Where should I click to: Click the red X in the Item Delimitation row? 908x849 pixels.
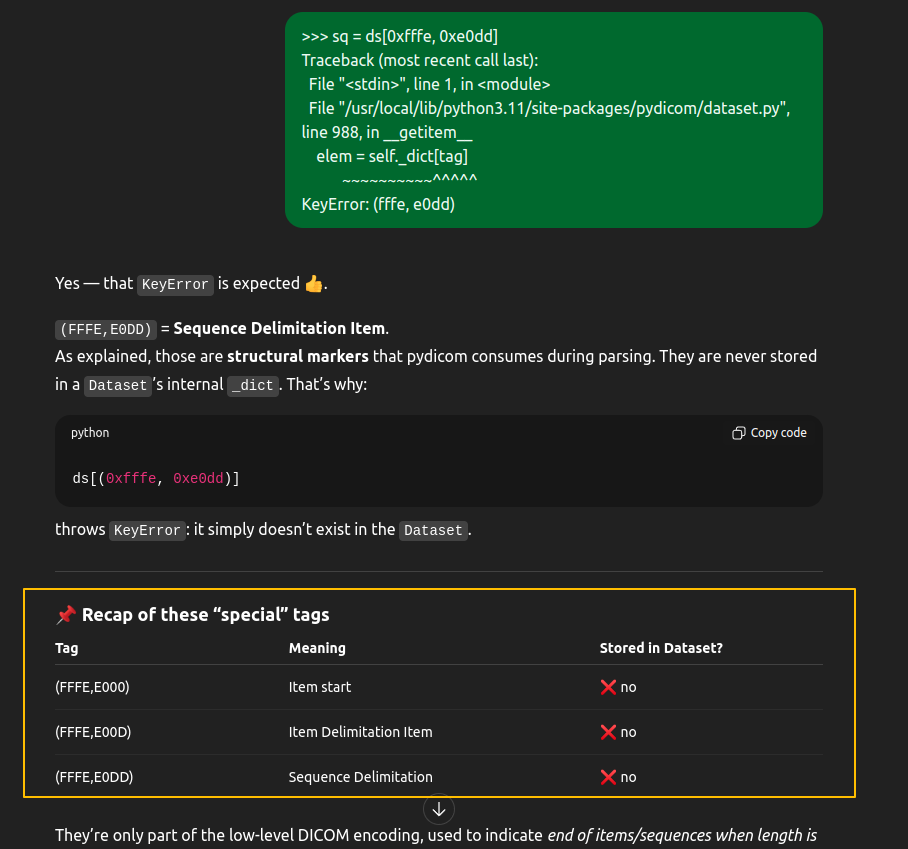[608, 732]
